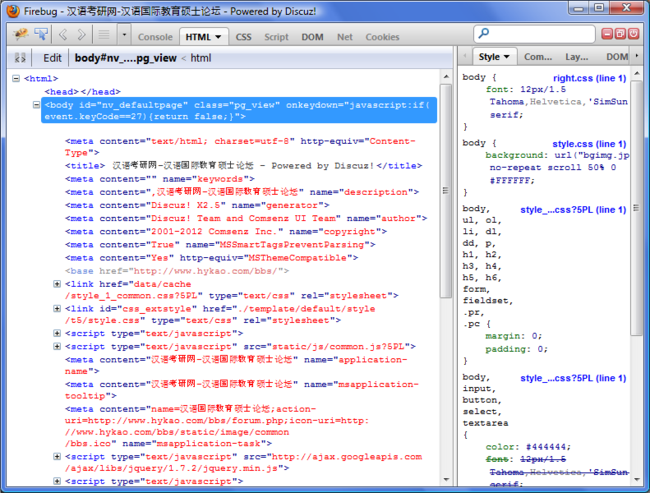The height and width of the screenshot is (493, 650).
Task: Open style_...css?5PL link beside body, input
Action: coord(573,378)
